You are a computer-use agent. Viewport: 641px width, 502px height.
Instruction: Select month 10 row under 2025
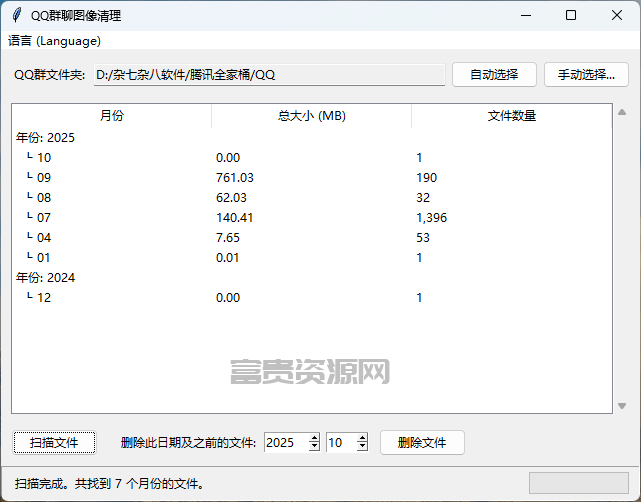point(312,158)
